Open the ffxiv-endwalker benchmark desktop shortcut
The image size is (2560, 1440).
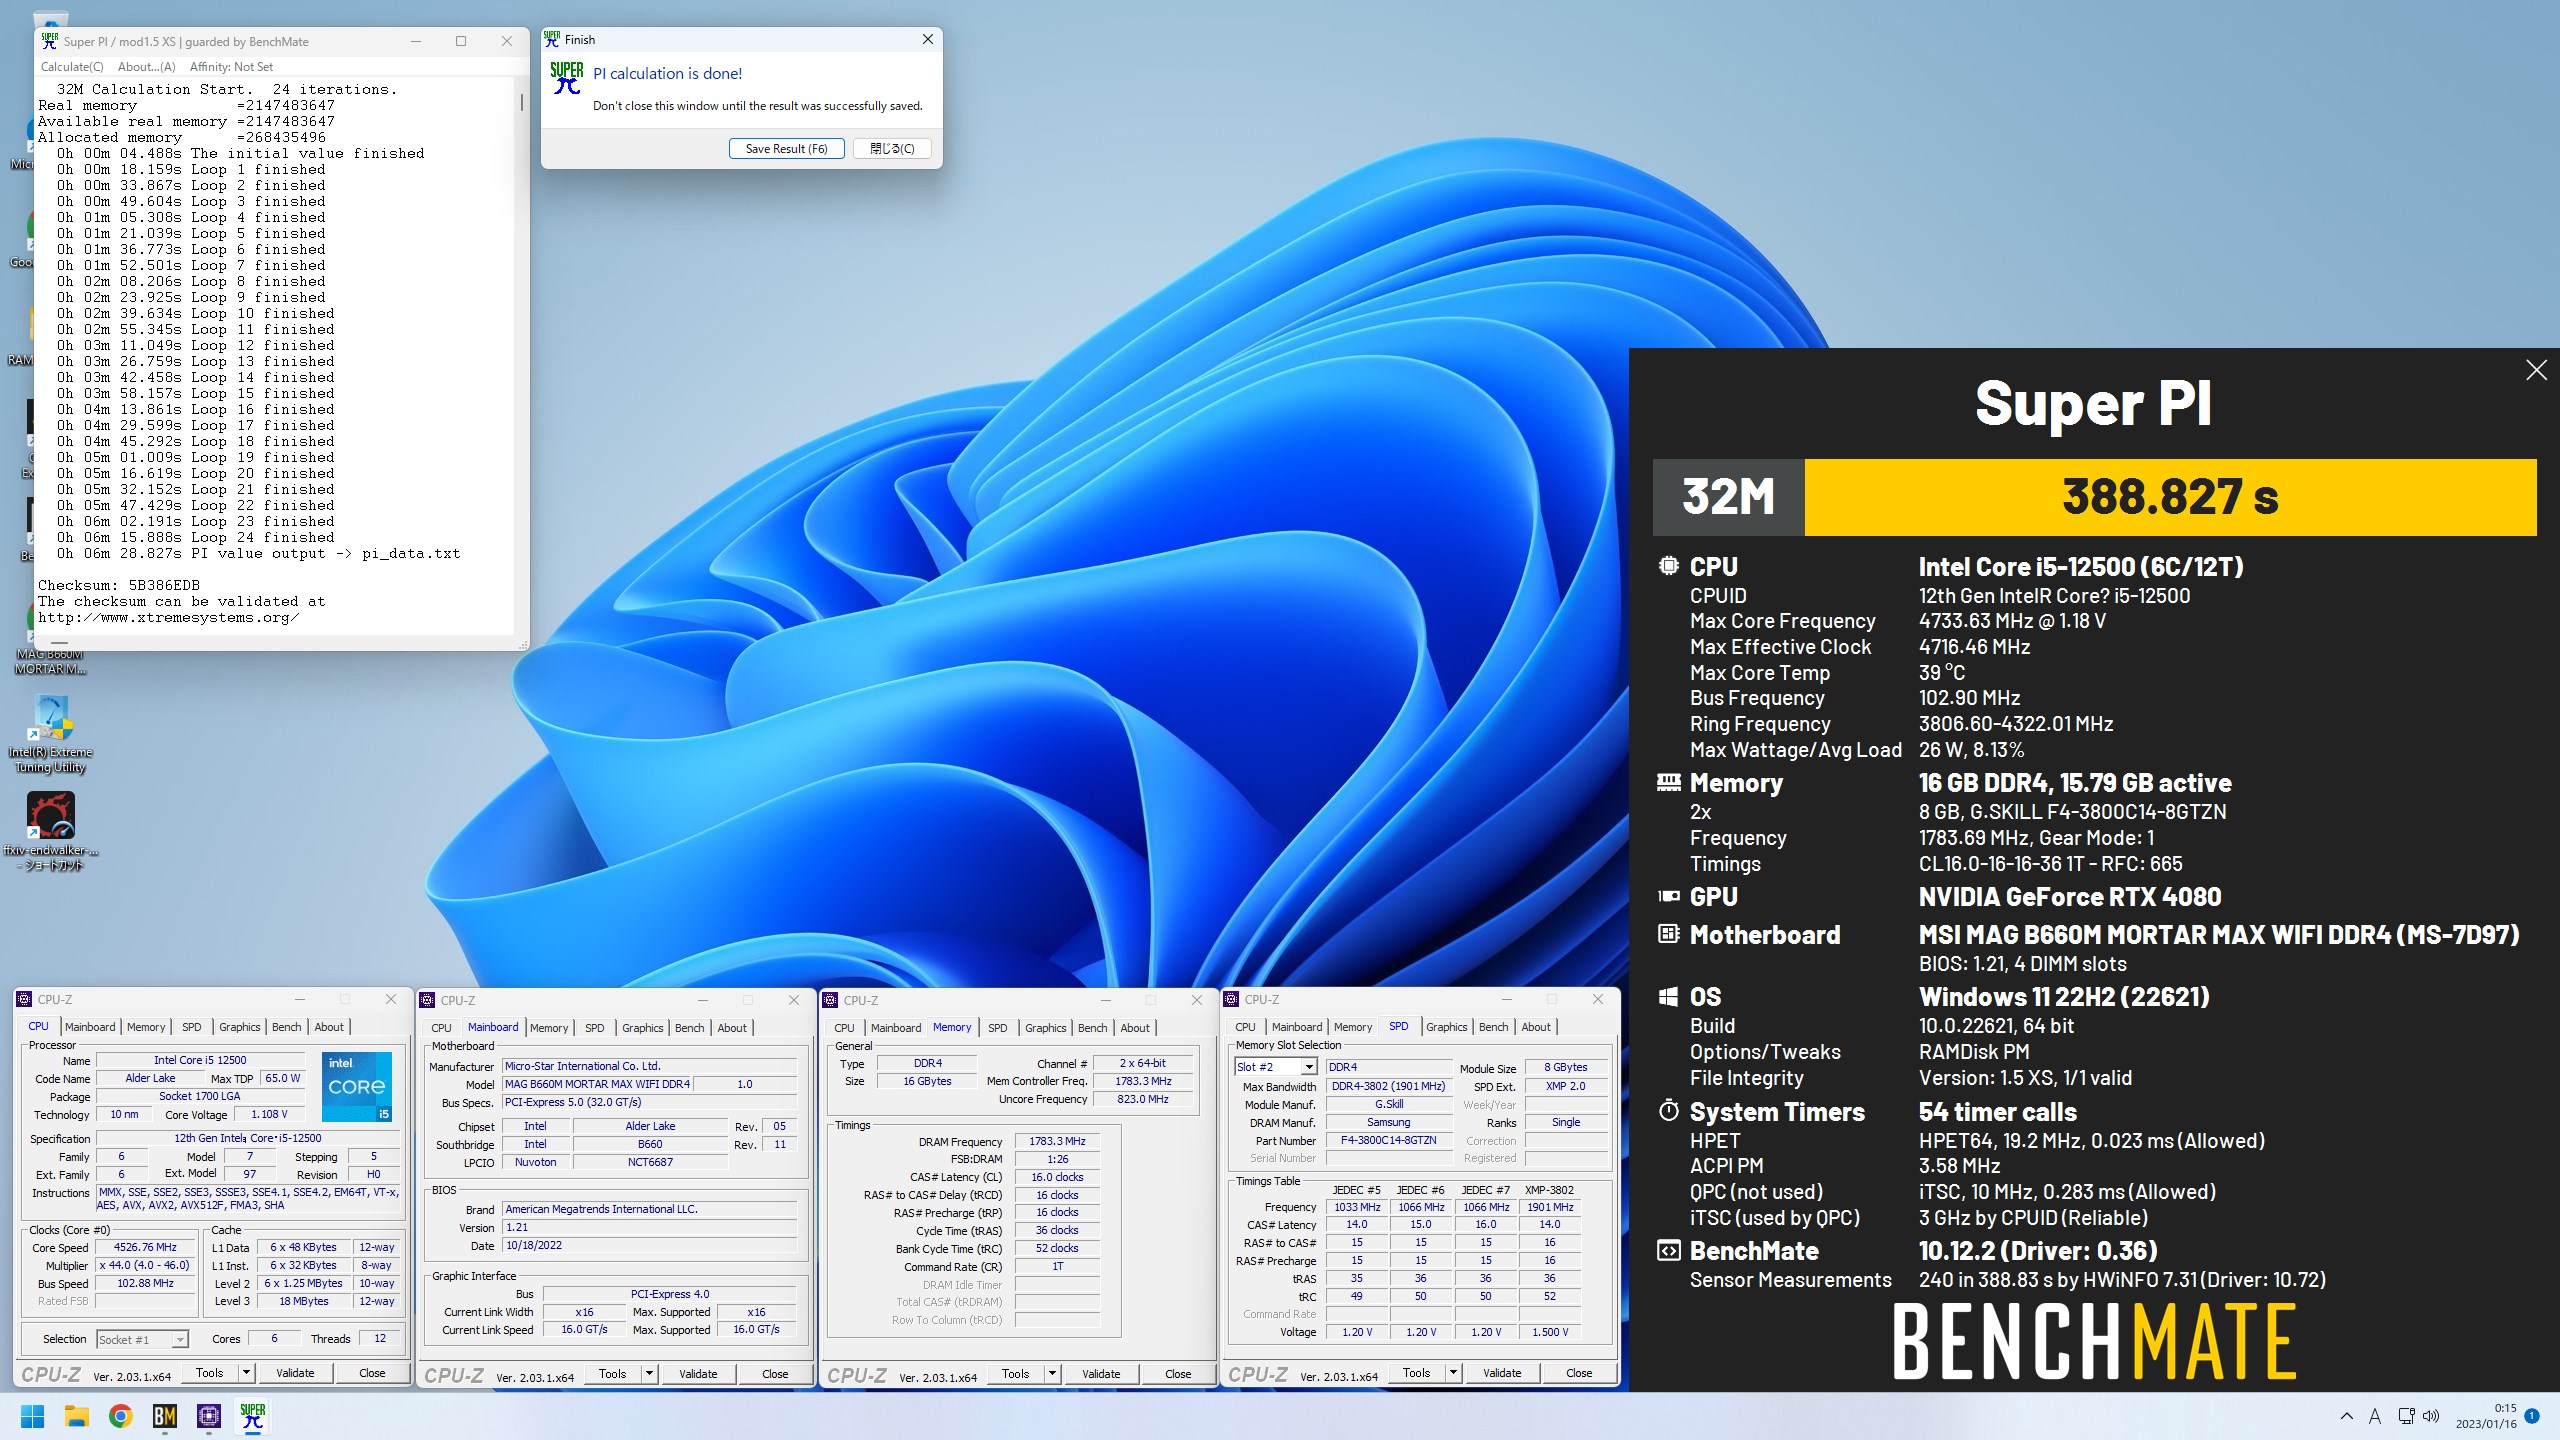[50, 832]
